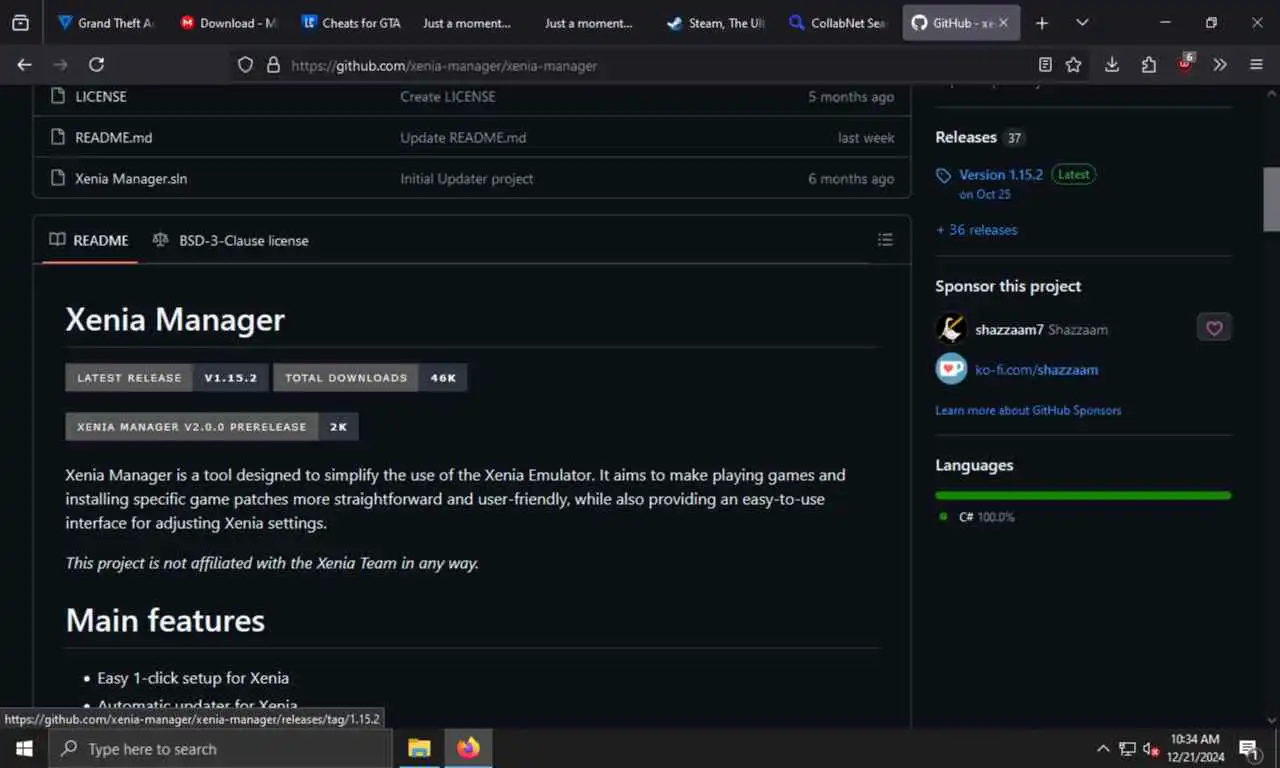Click the Latest Release v1.15.2 badge
Viewport: 1280px width, 768px height.
click(x=166, y=377)
